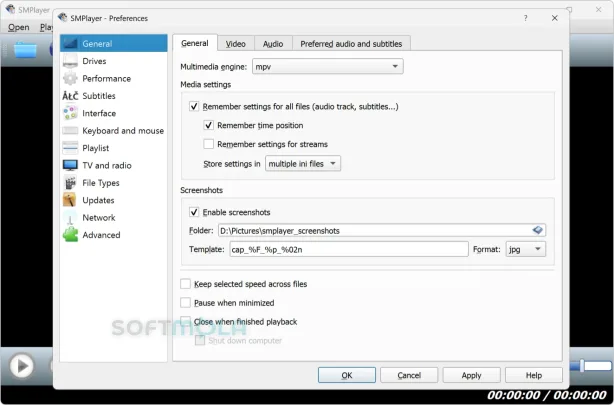Enable Remember settings for streams
614x405 pixels.
click(x=209, y=144)
